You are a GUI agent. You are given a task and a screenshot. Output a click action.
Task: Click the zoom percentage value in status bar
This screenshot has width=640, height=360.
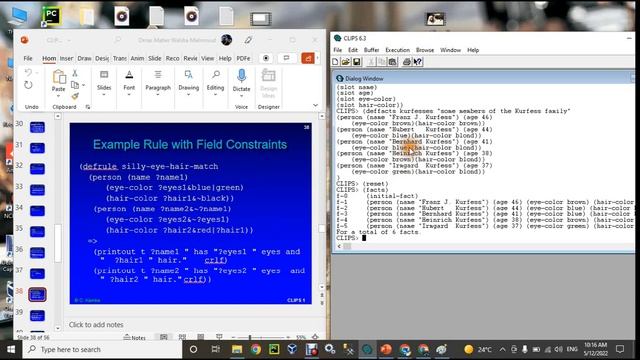301,338
